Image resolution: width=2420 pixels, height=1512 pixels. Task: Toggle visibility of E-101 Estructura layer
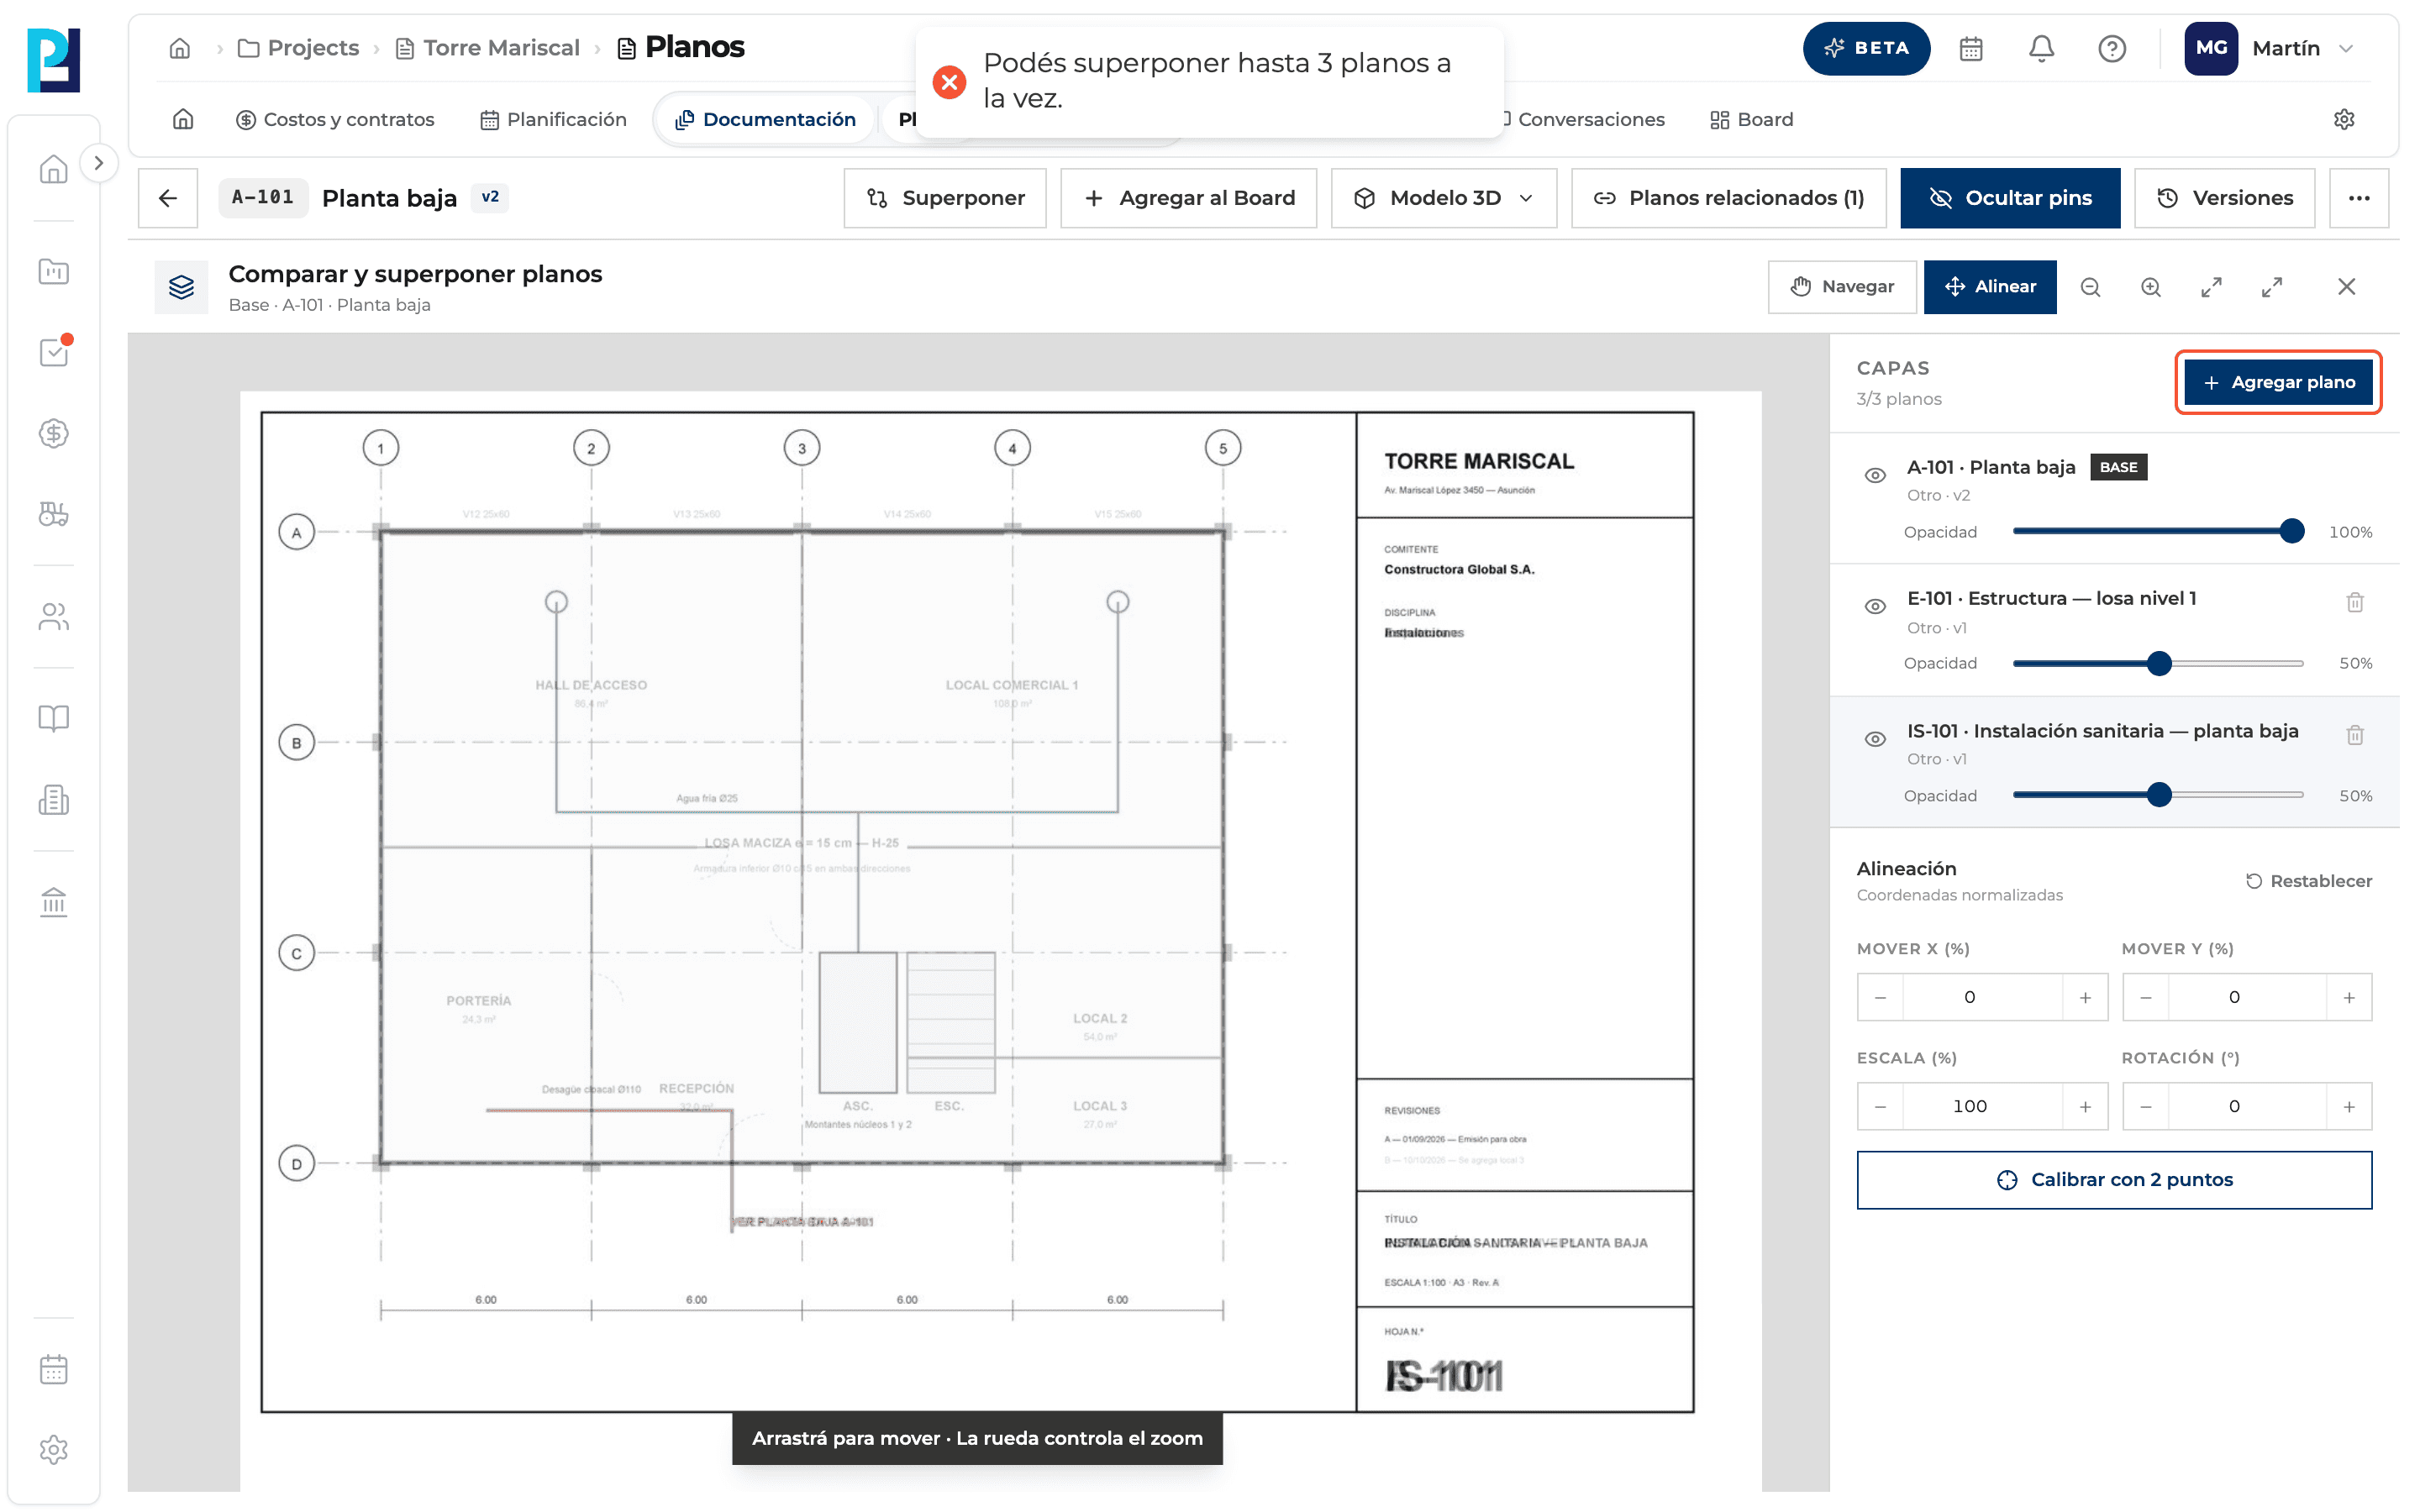(1875, 606)
